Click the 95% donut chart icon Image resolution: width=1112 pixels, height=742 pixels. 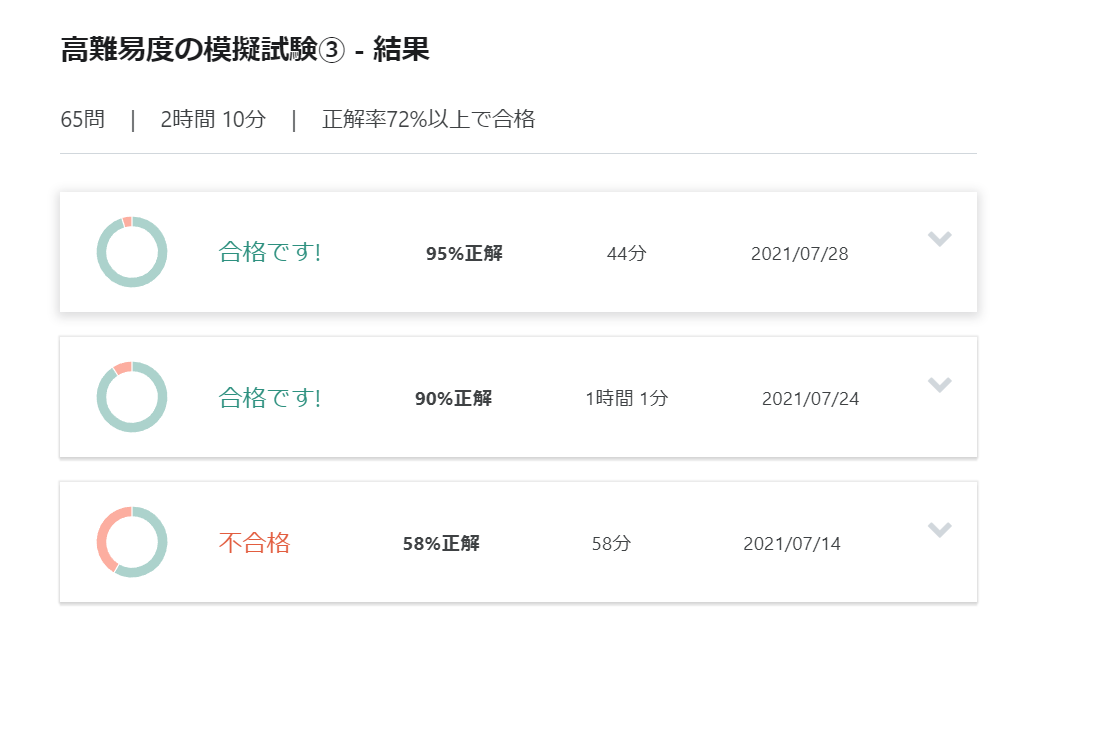[132, 252]
